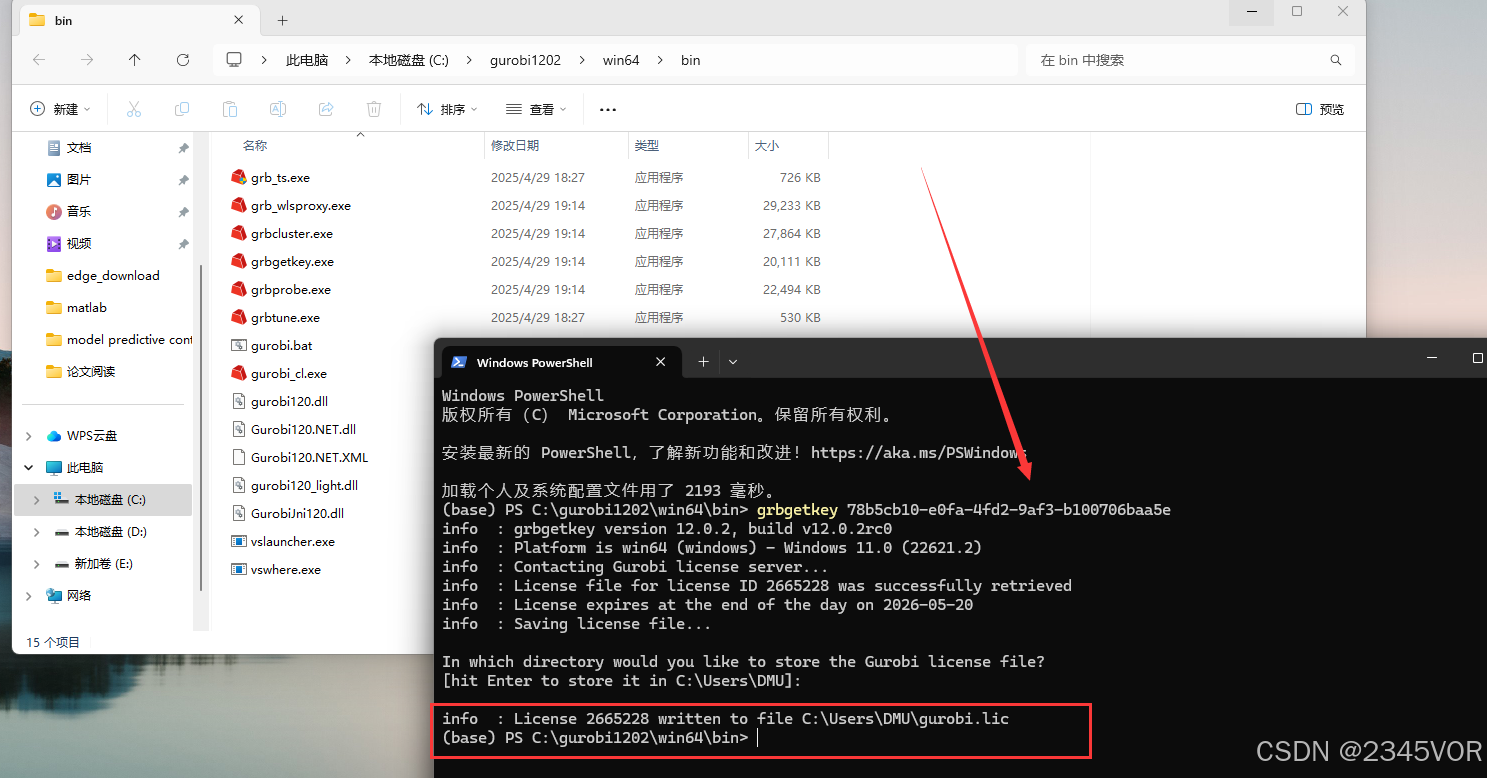The image size is (1487, 778).
Task: Open the 排序 sort dropdown
Action: [447, 109]
